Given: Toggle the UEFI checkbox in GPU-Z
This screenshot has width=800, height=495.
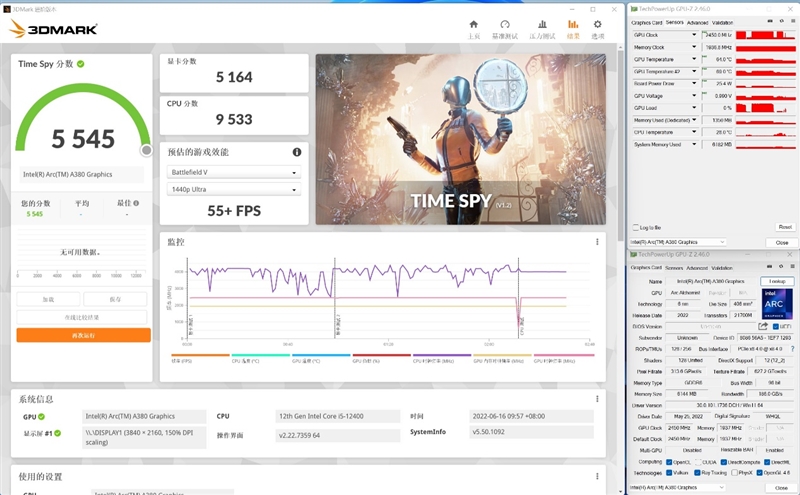Looking at the screenshot, I should [x=776, y=326].
